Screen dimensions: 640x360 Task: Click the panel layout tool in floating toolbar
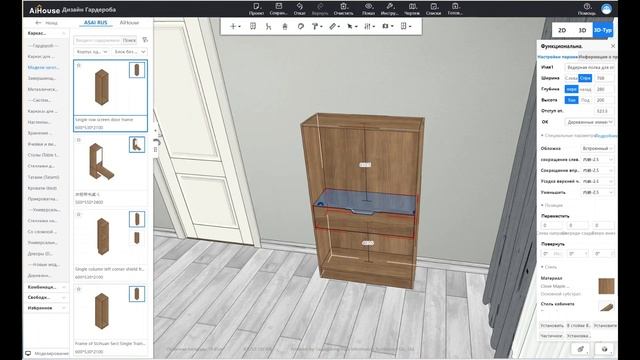pos(253,26)
